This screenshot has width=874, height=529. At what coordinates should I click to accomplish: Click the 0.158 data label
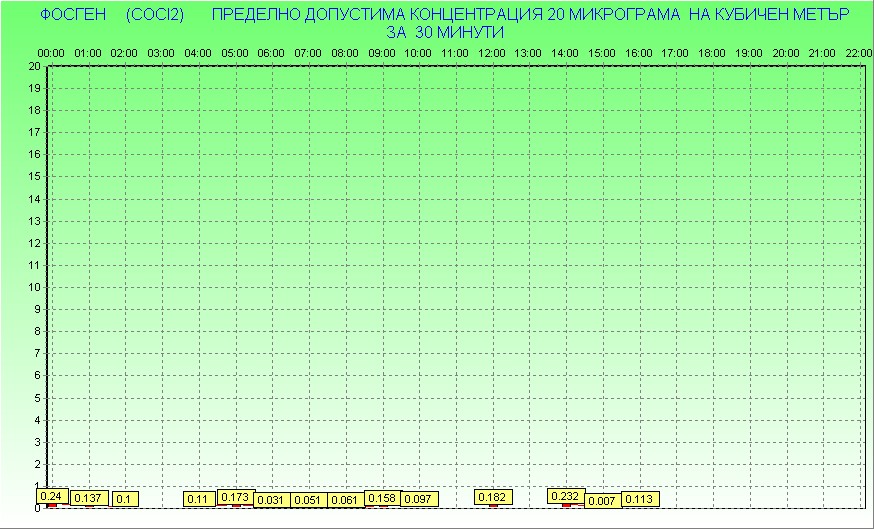(382, 497)
